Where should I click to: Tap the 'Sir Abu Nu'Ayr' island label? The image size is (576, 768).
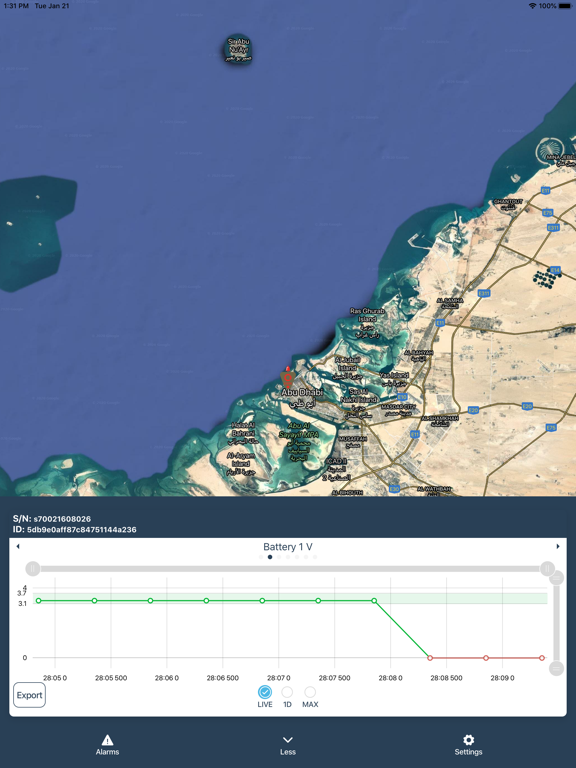tap(239, 49)
